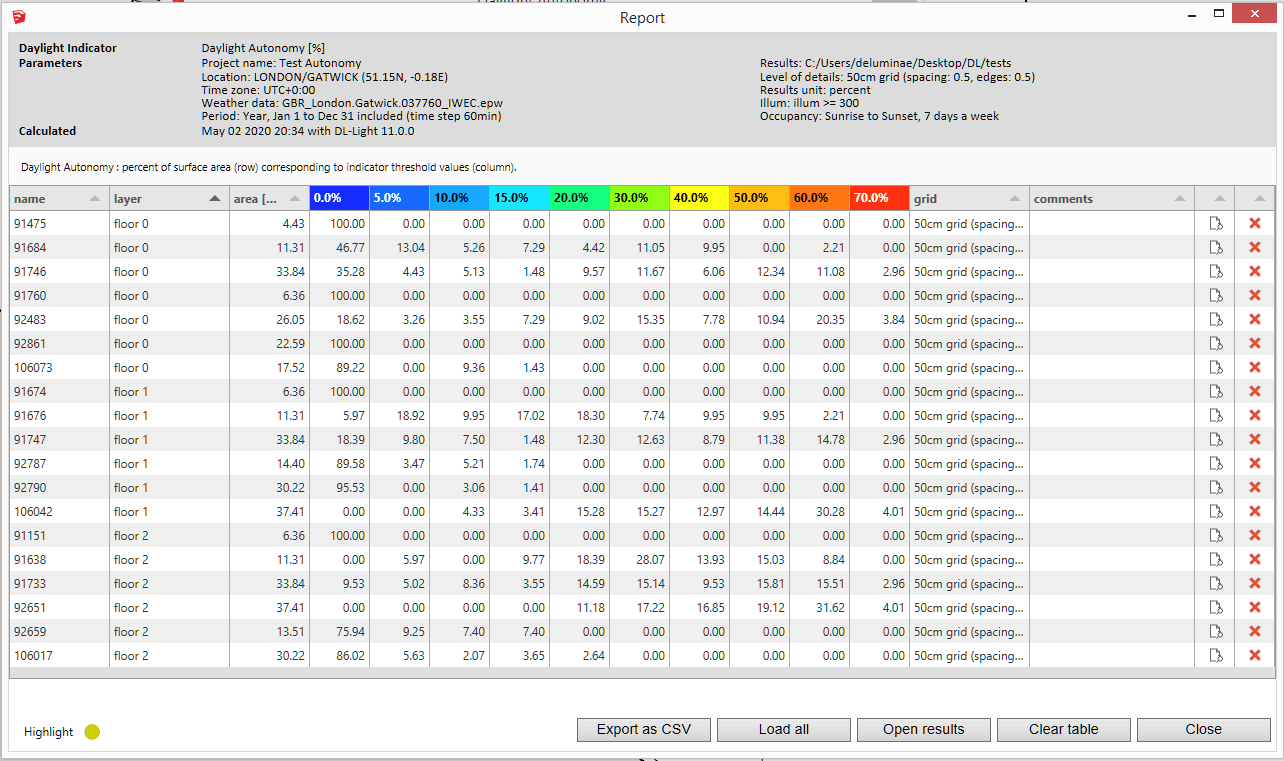The height and width of the screenshot is (761, 1284).
Task: Delete row 92659 with its red X
Action: click(x=1255, y=631)
